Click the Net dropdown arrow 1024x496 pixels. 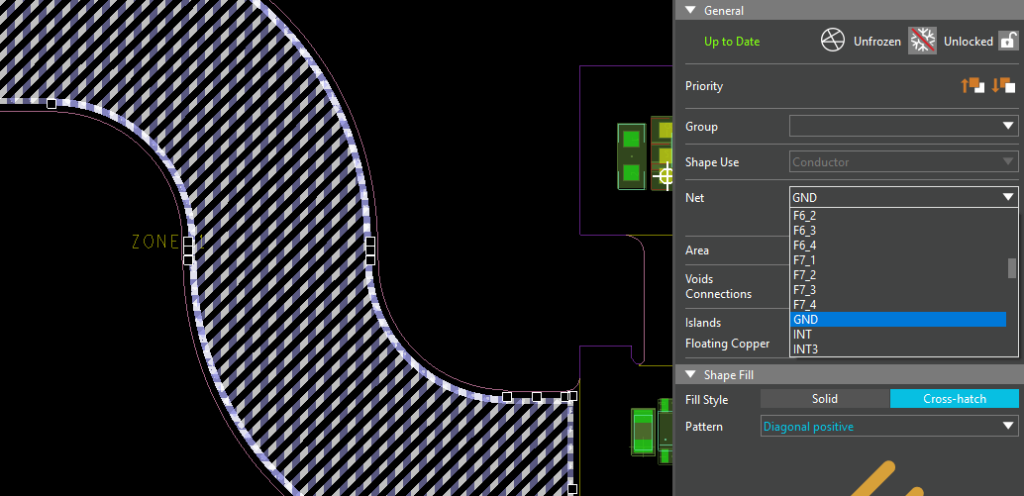point(1008,198)
